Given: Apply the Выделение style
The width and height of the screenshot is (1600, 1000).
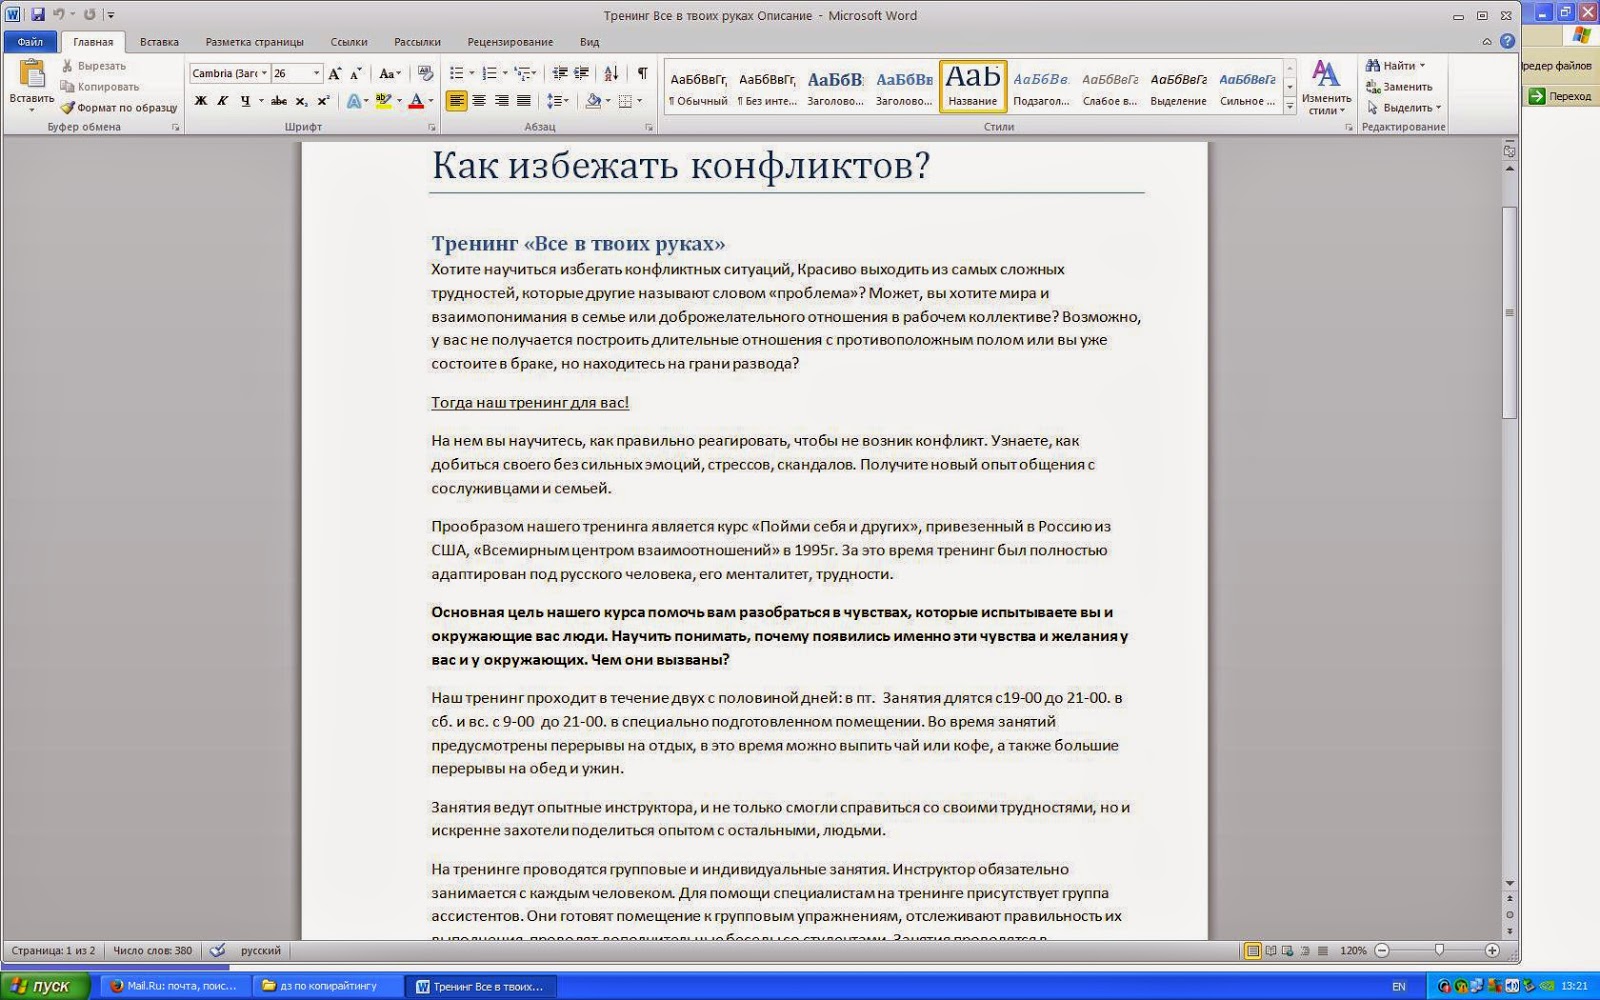Looking at the screenshot, I should 1178,87.
